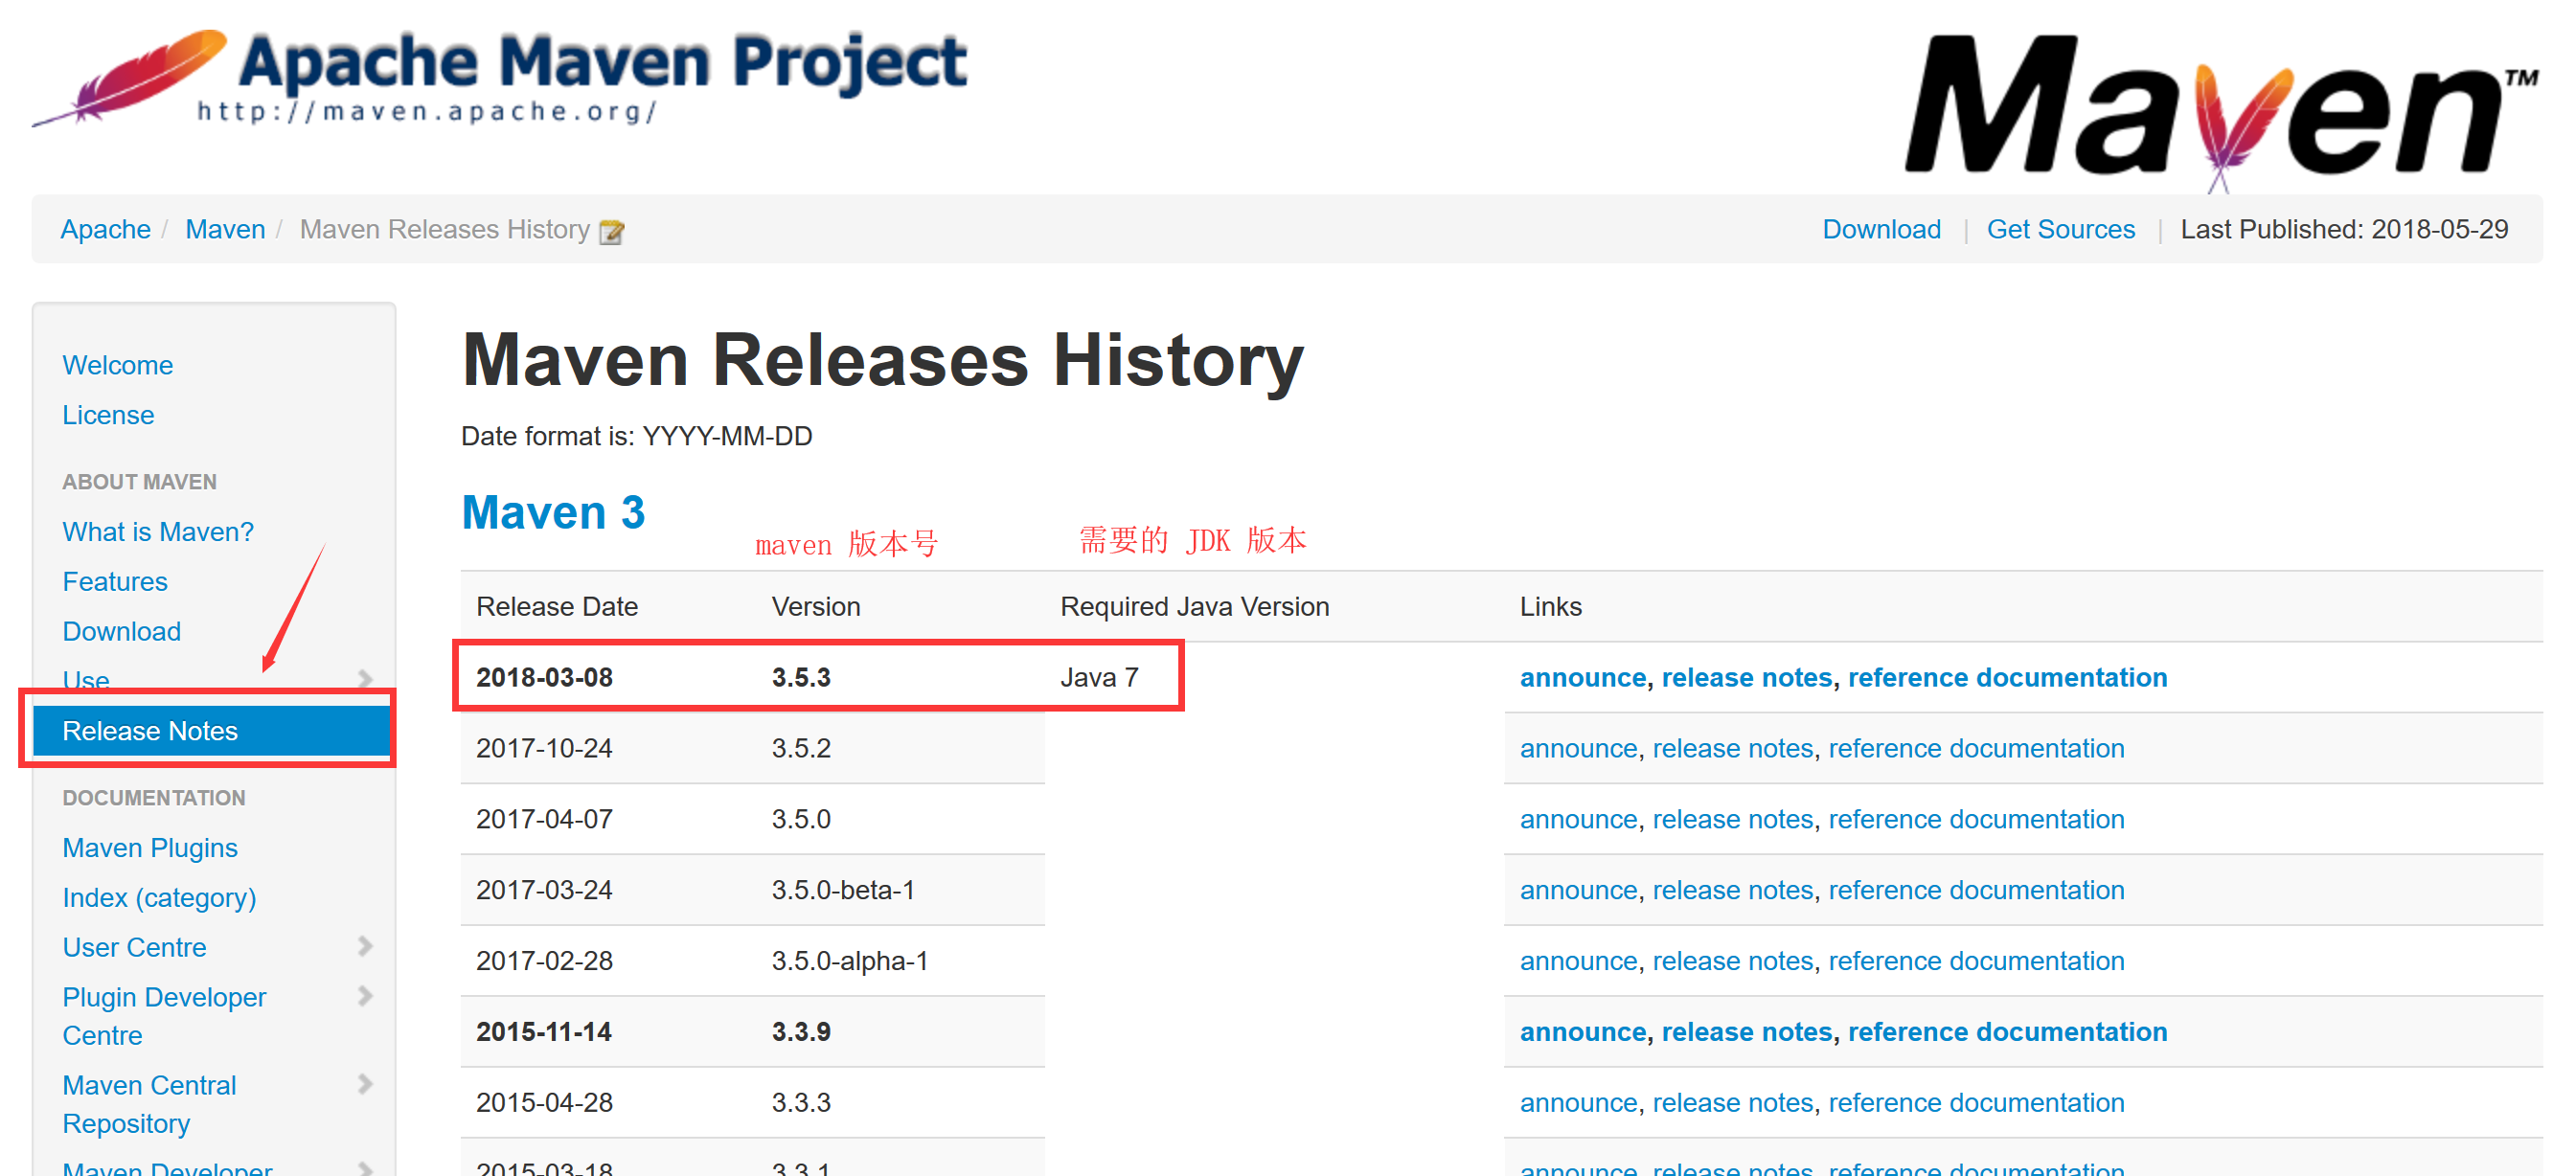Open release notes link for version 3.5.2
This screenshot has width=2576, height=1176.
(x=1732, y=748)
